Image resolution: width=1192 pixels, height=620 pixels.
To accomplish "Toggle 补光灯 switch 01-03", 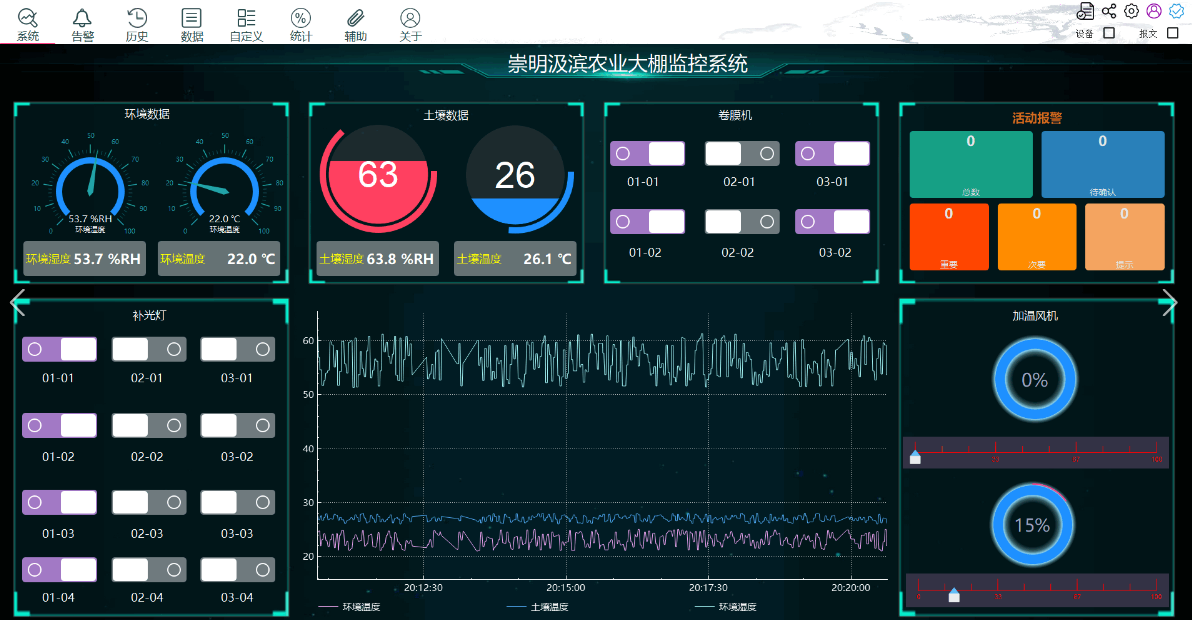I will click(x=59, y=503).
